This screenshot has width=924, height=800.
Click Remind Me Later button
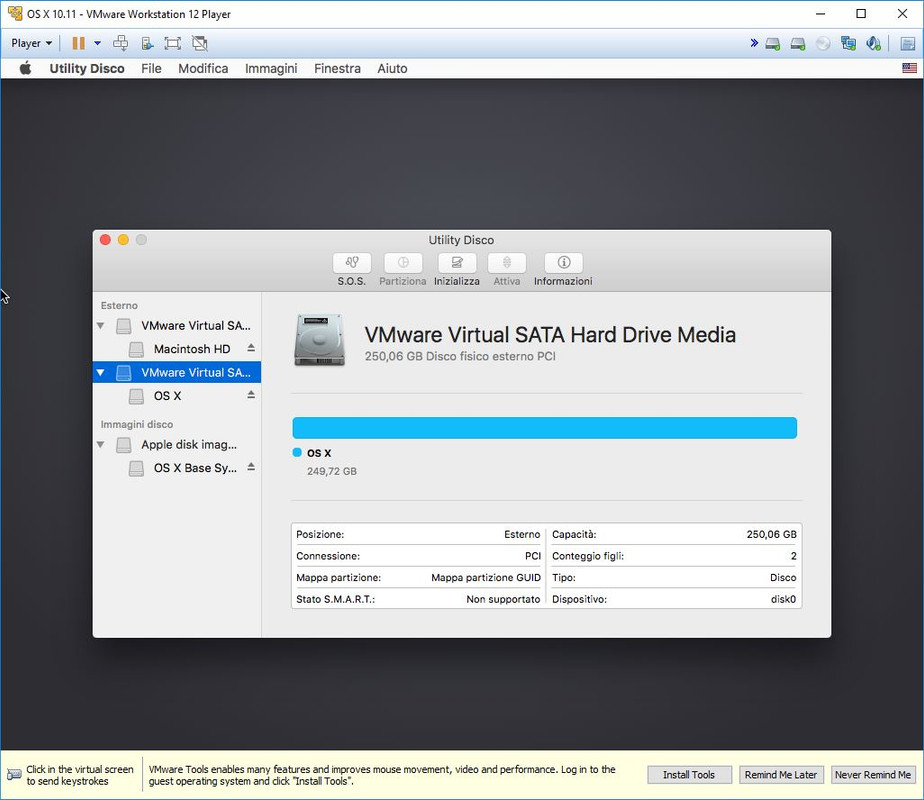pyautogui.click(x=781, y=775)
